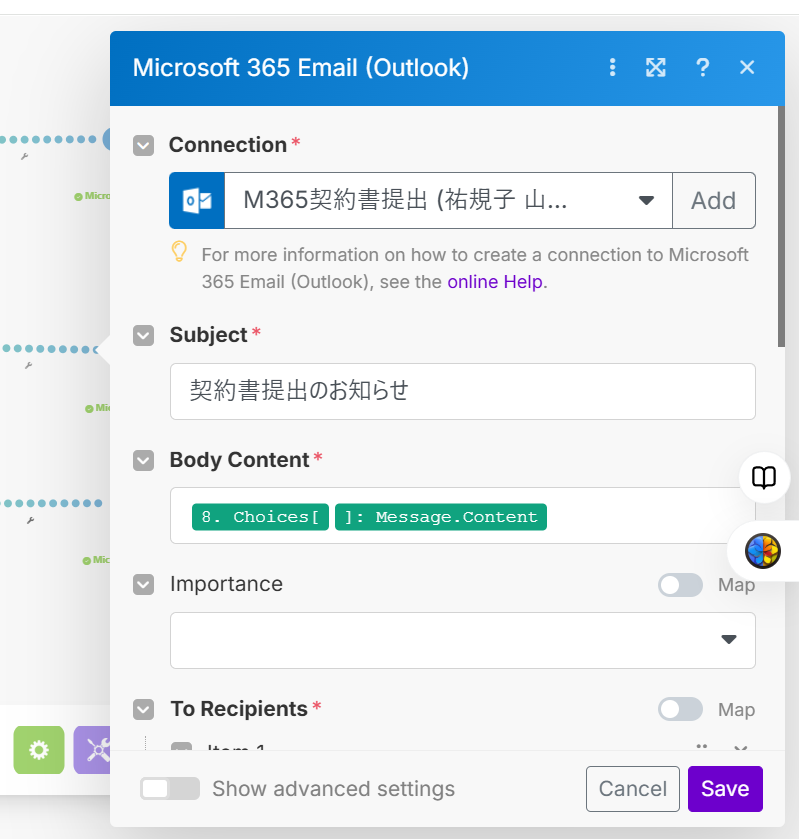Open the three-dot module options menu
The width and height of the screenshot is (799, 839).
[613, 67]
